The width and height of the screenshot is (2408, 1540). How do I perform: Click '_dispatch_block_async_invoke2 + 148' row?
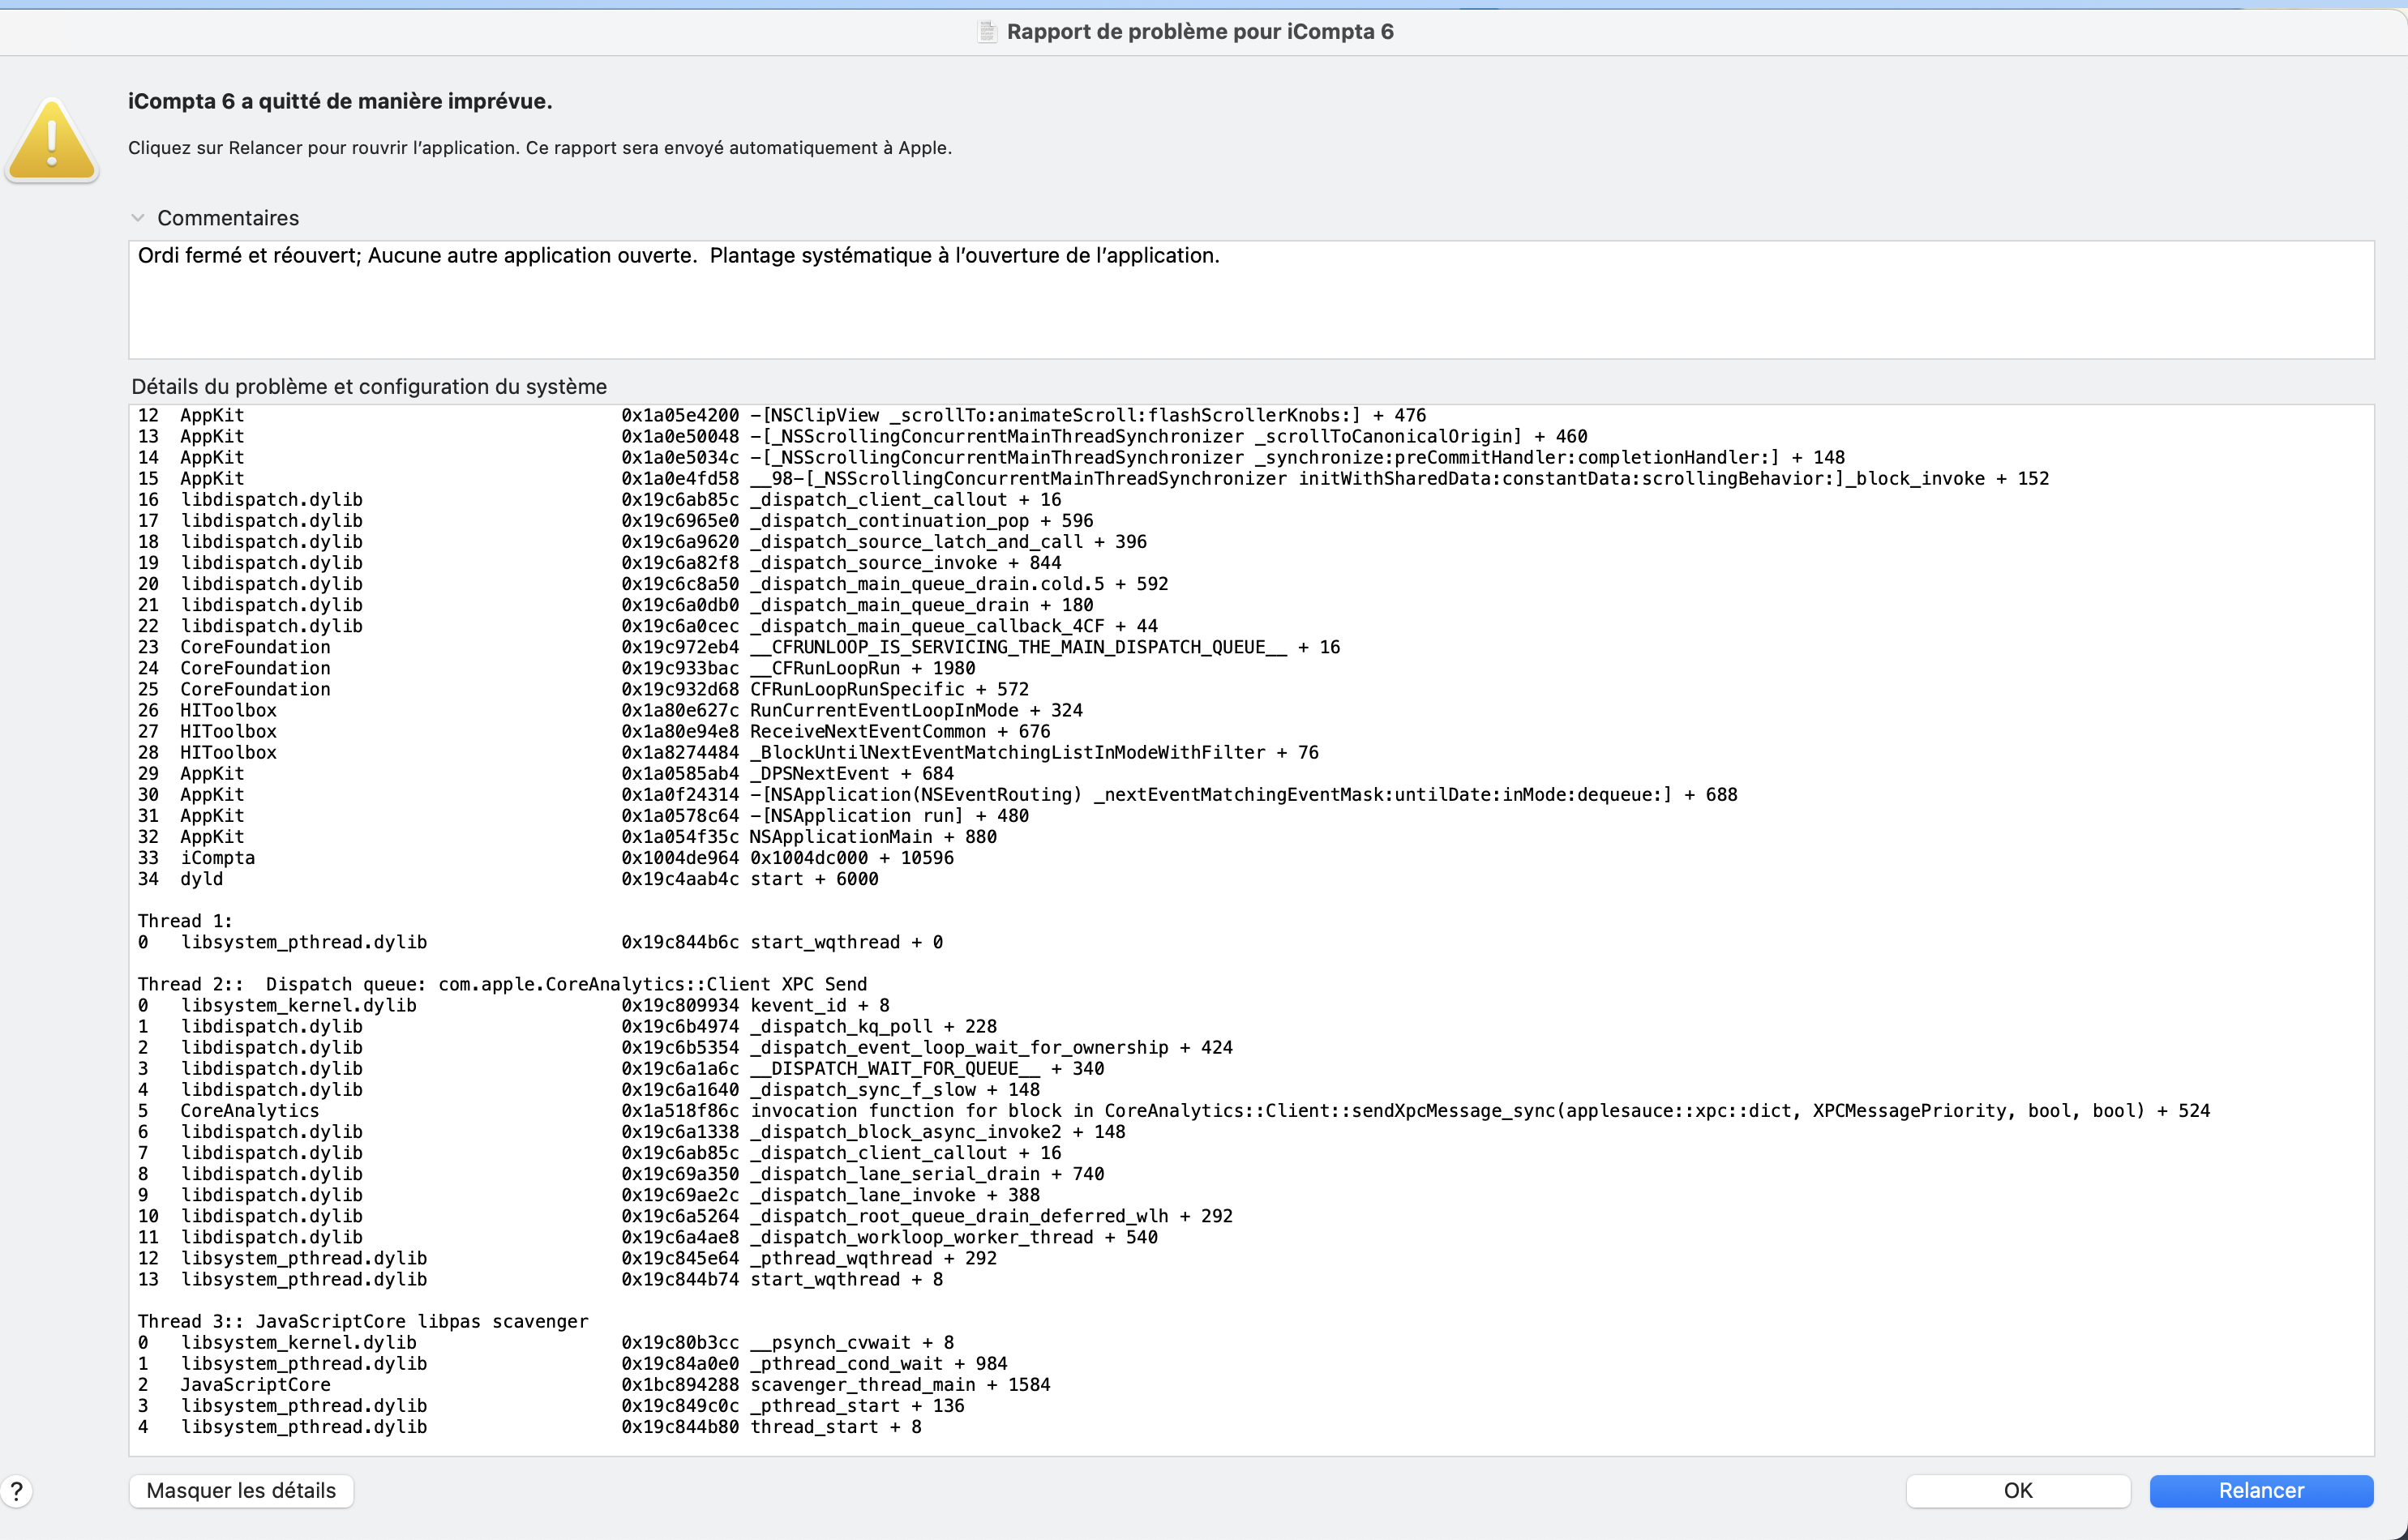pos(632,1131)
